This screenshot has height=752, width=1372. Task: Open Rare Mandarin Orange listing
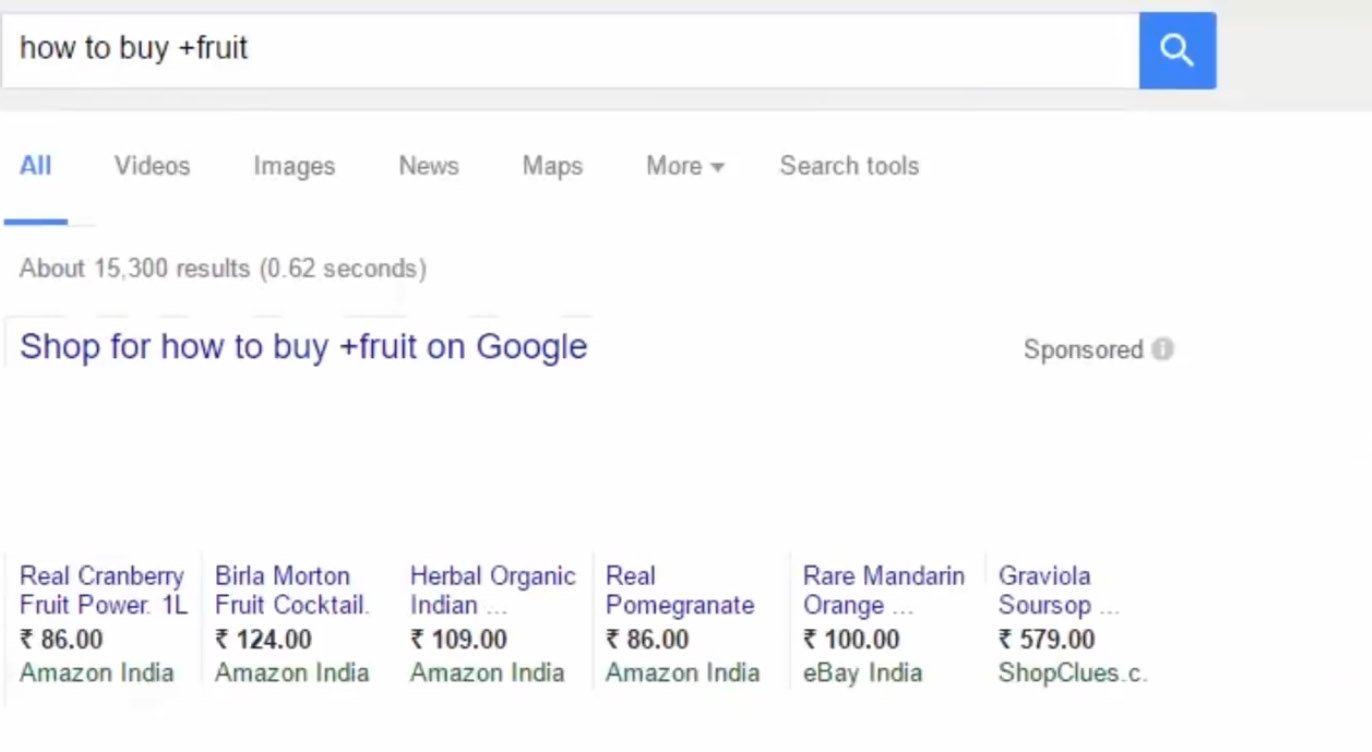pos(883,590)
